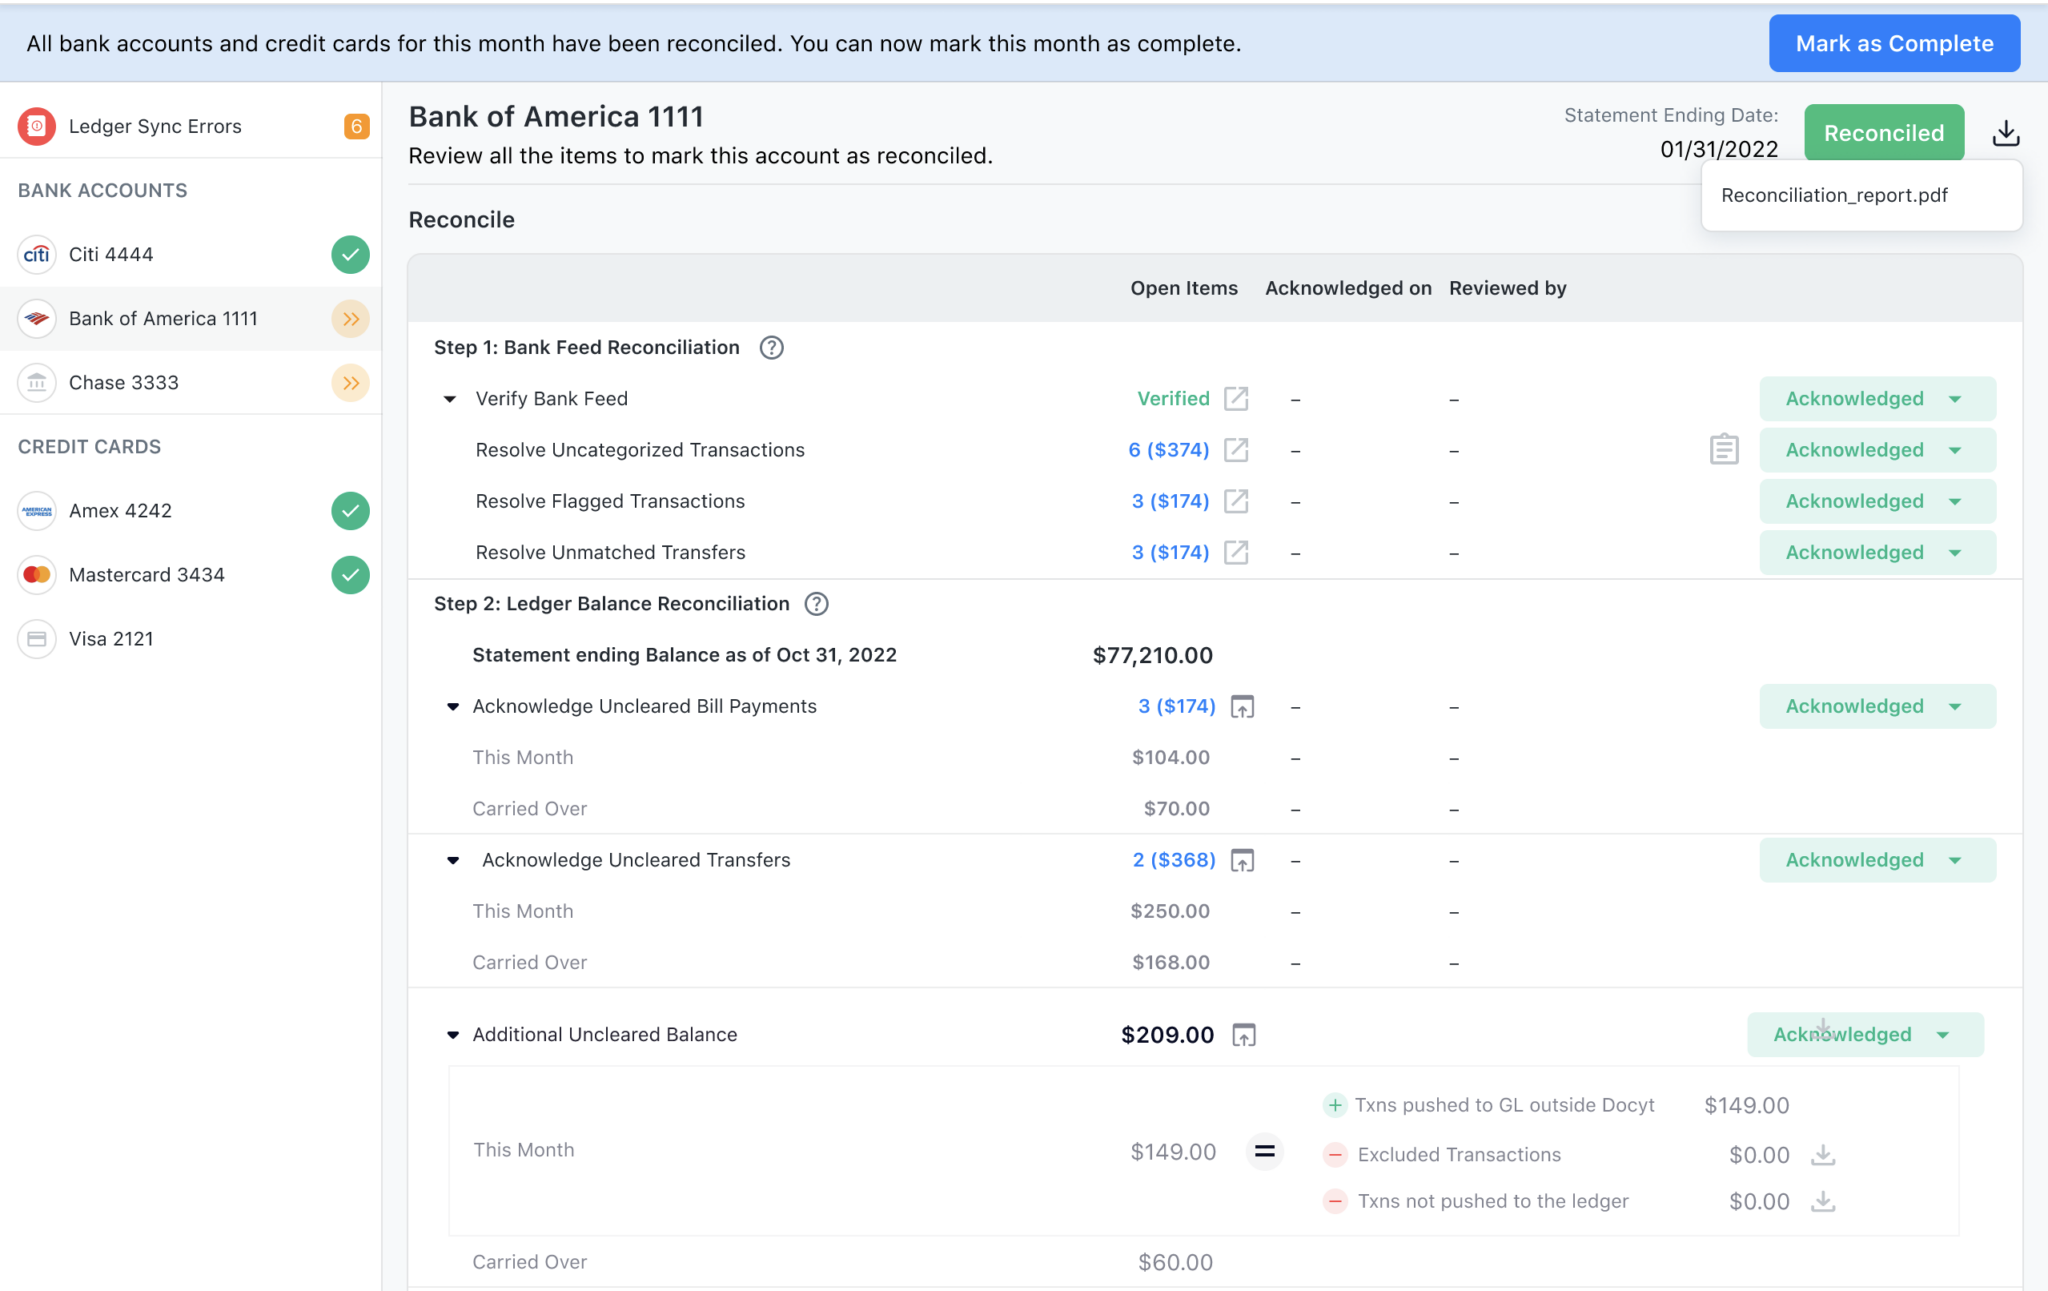The width and height of the screenshot is (2048, 1291).
Task: Open 3 ($174) link for Flagged Transactions
Action: (x=1171, y=500)
